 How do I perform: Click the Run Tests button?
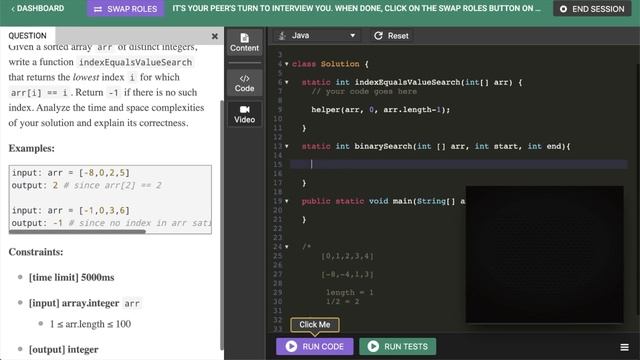(x=398, y=346)
